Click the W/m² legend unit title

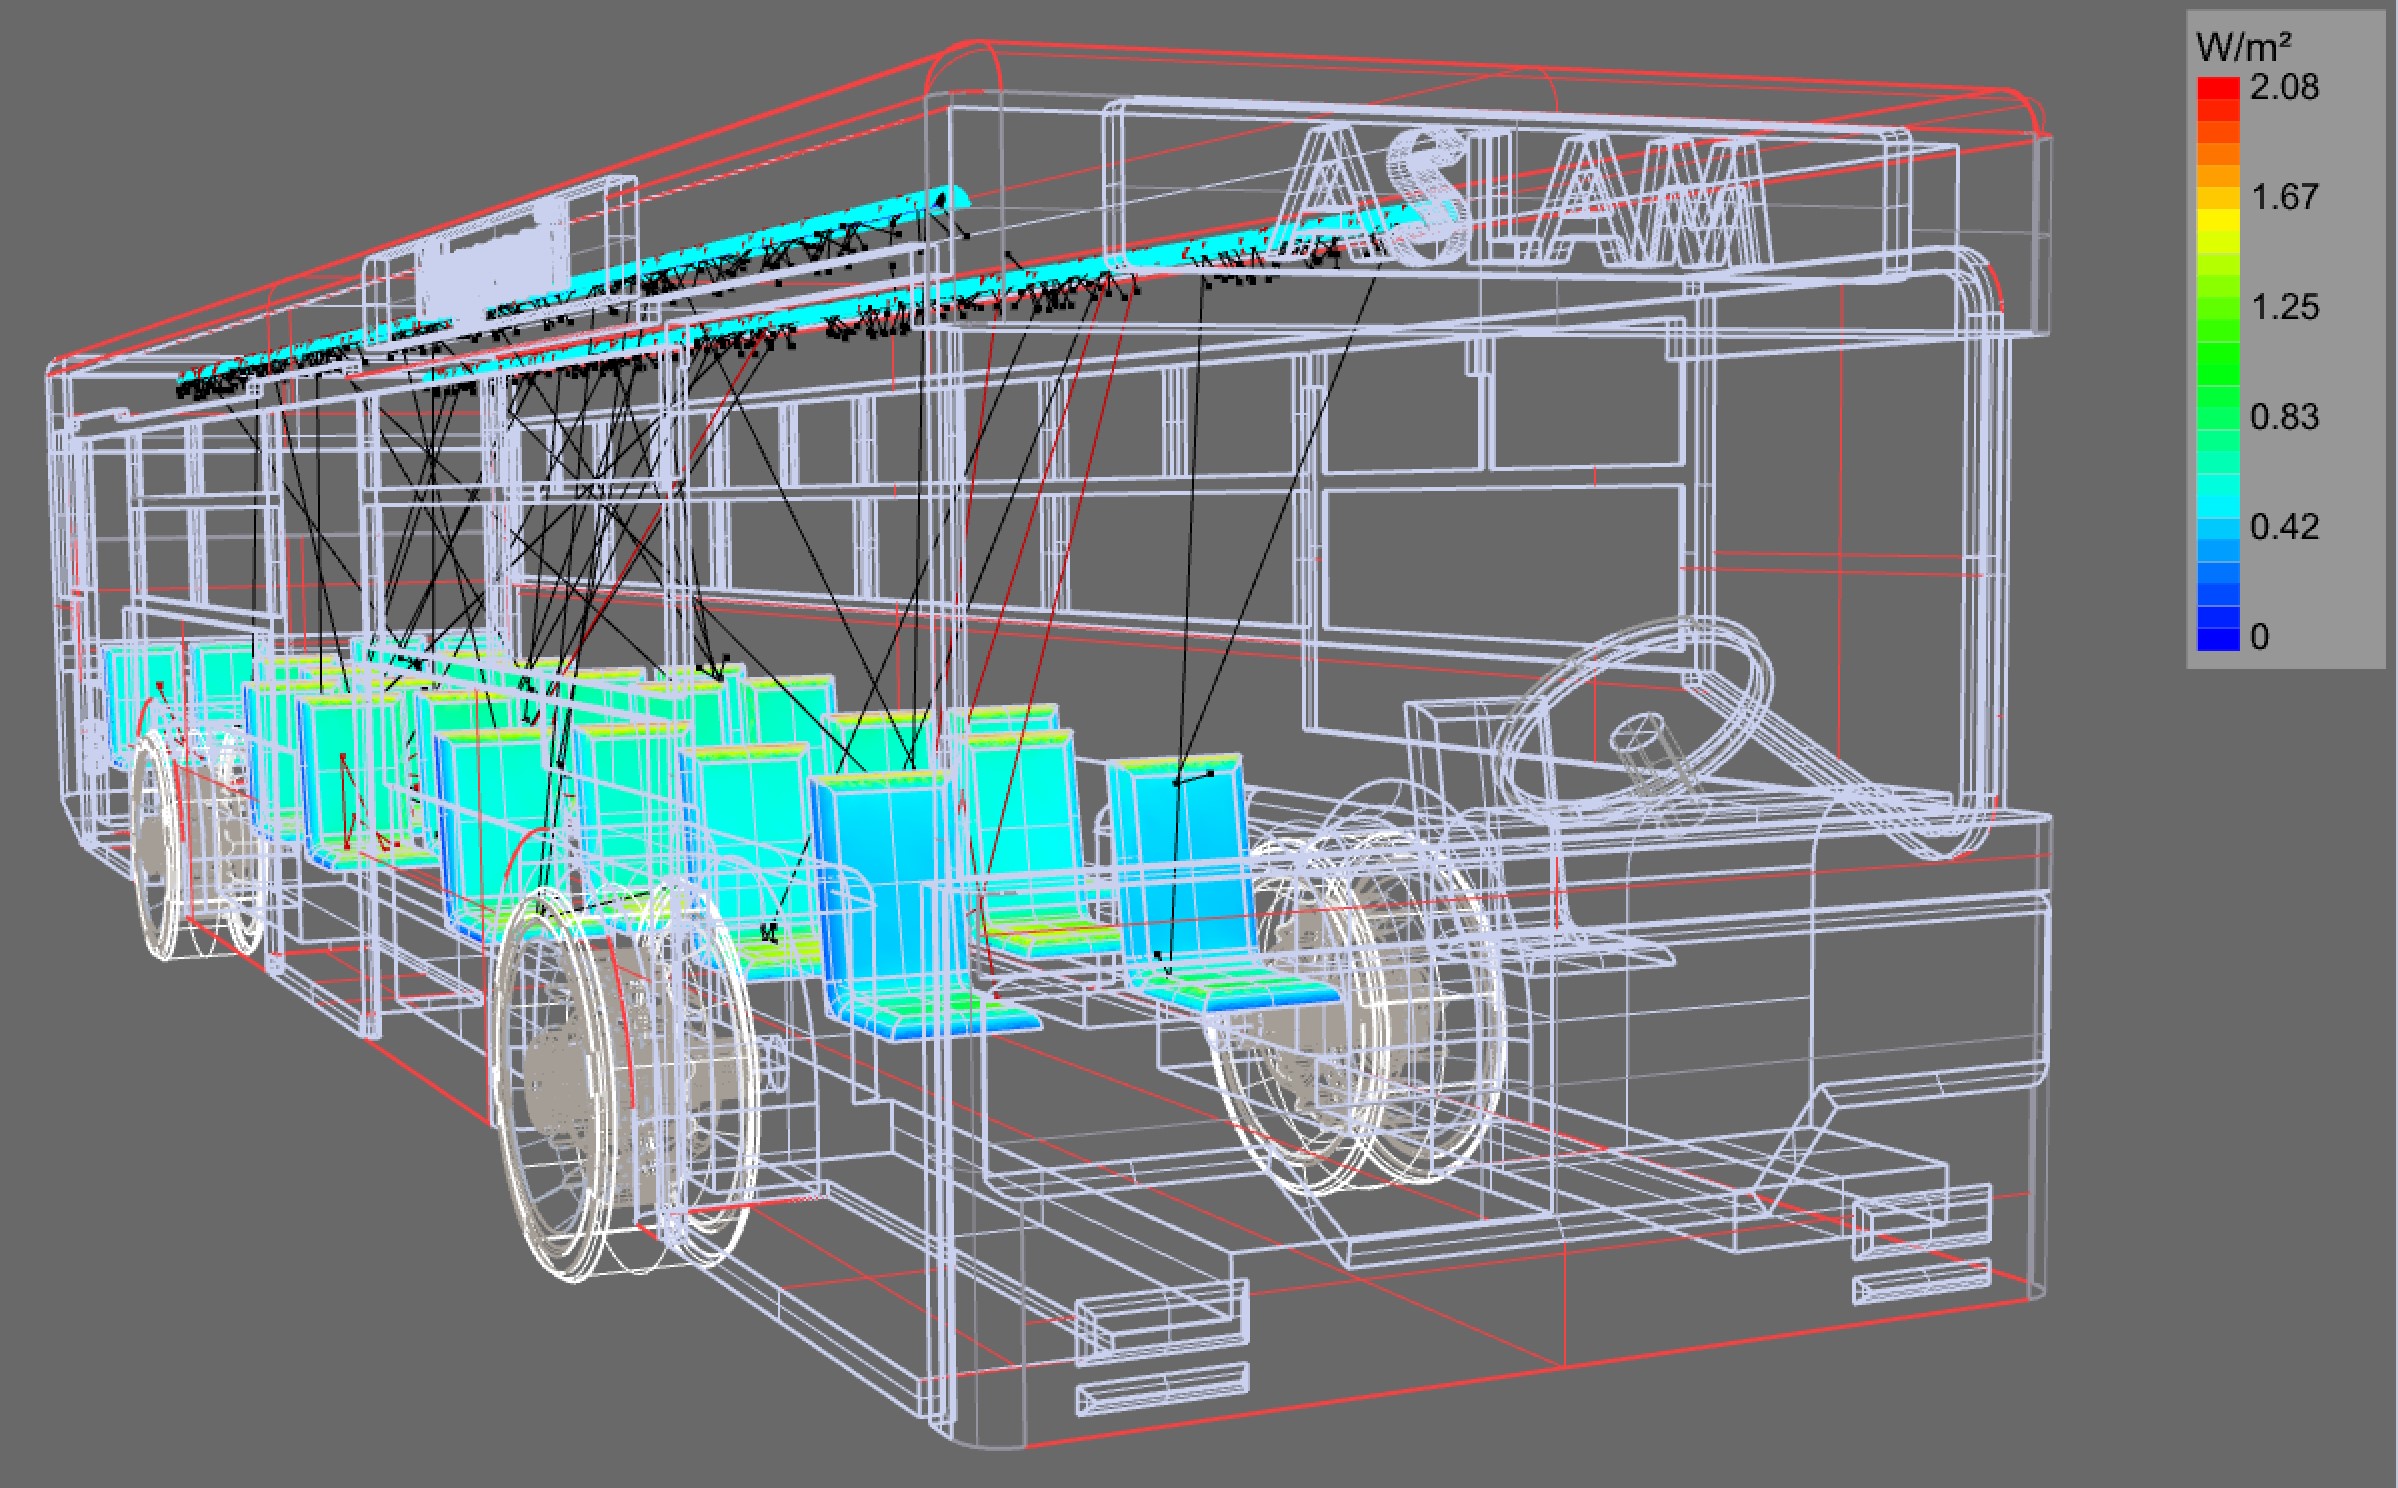point(2242,46)
